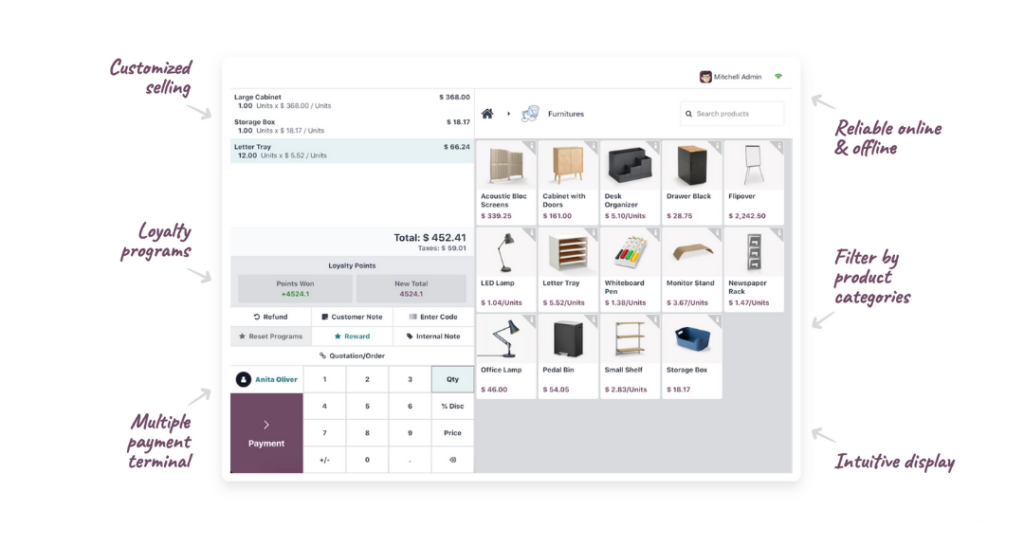Add Office Lamp product
Viewport: 1024px width, 546px height.
tap(506, 356)
